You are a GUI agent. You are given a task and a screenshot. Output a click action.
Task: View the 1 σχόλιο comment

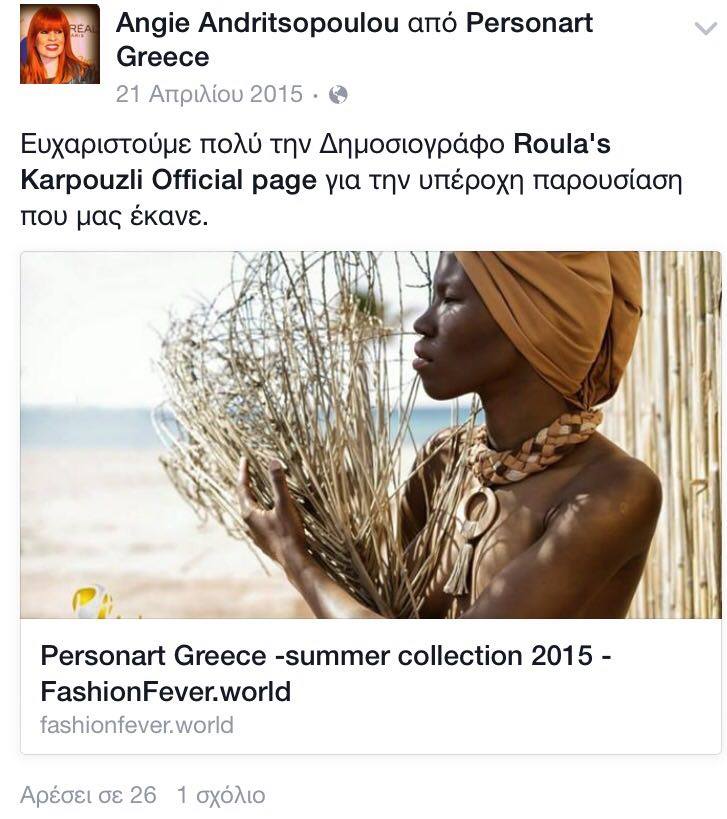[221, 795]
